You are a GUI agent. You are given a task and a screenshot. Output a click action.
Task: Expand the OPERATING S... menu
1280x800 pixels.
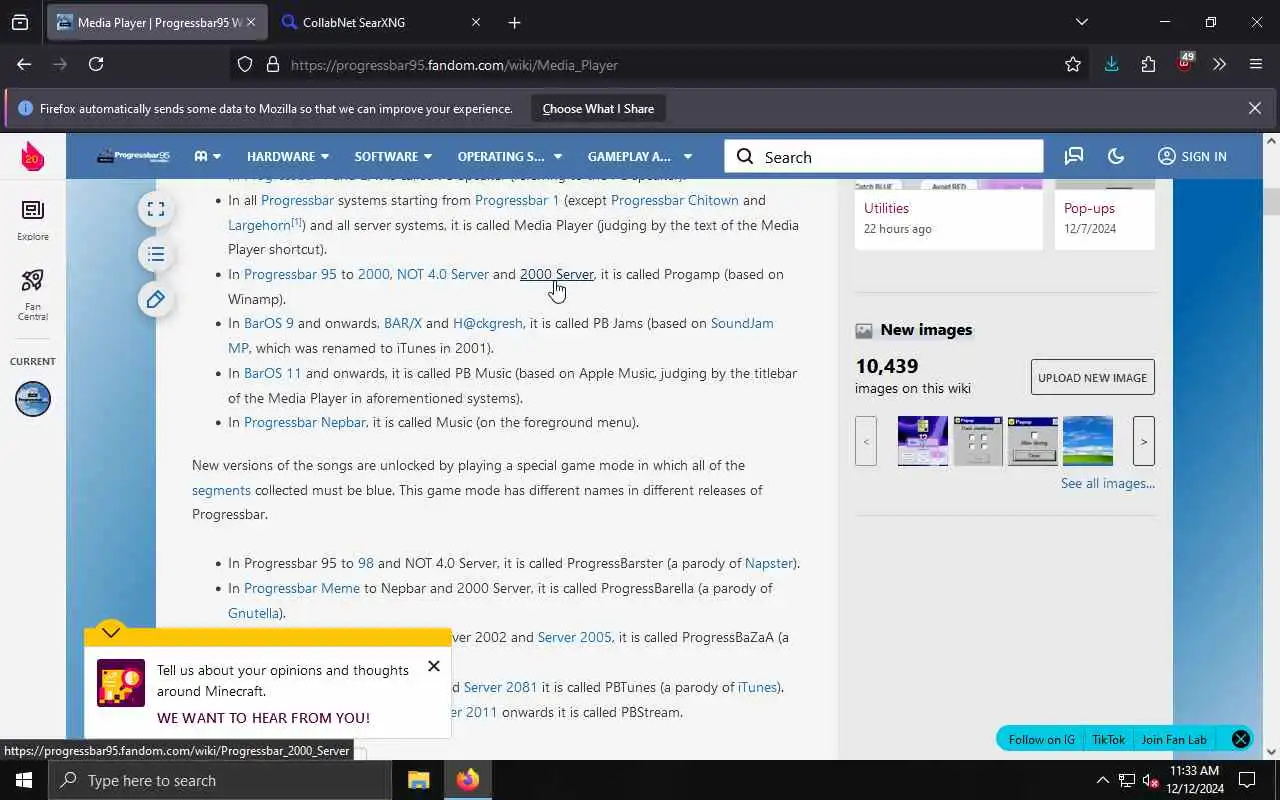[x=509, y=156]
